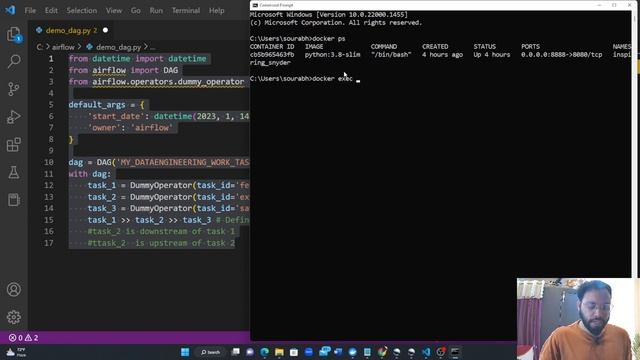
Task: Click the unsaved dot on demo_dag.py tab
Action: tap(105, 30)
